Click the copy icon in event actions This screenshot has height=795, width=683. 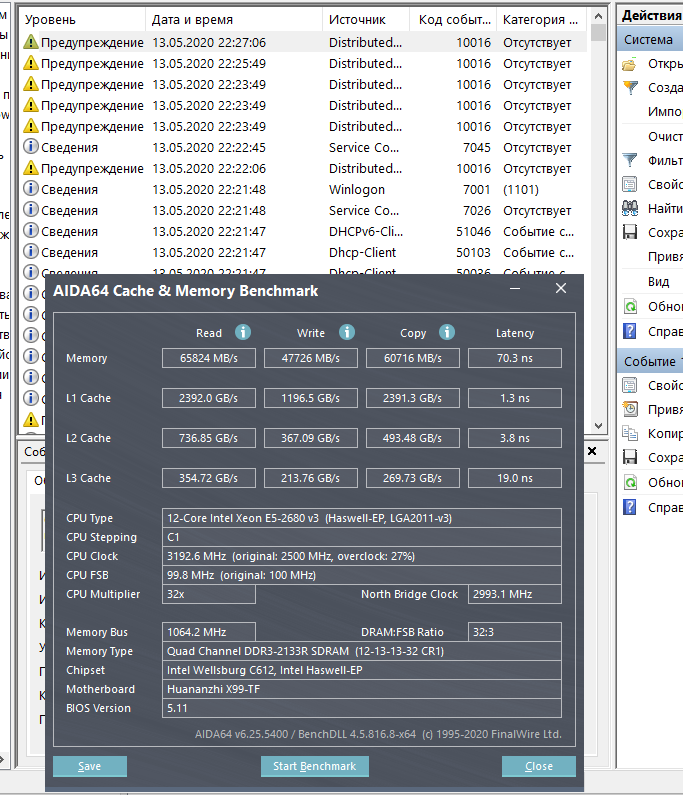click(x=630, y=433)
